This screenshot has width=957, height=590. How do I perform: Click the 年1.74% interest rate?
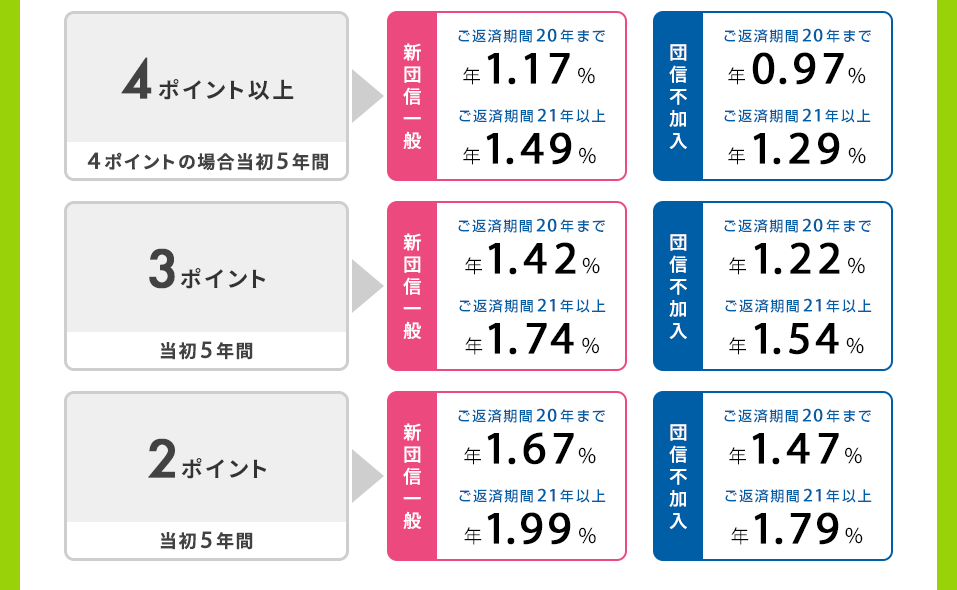(x=531, y=341)
